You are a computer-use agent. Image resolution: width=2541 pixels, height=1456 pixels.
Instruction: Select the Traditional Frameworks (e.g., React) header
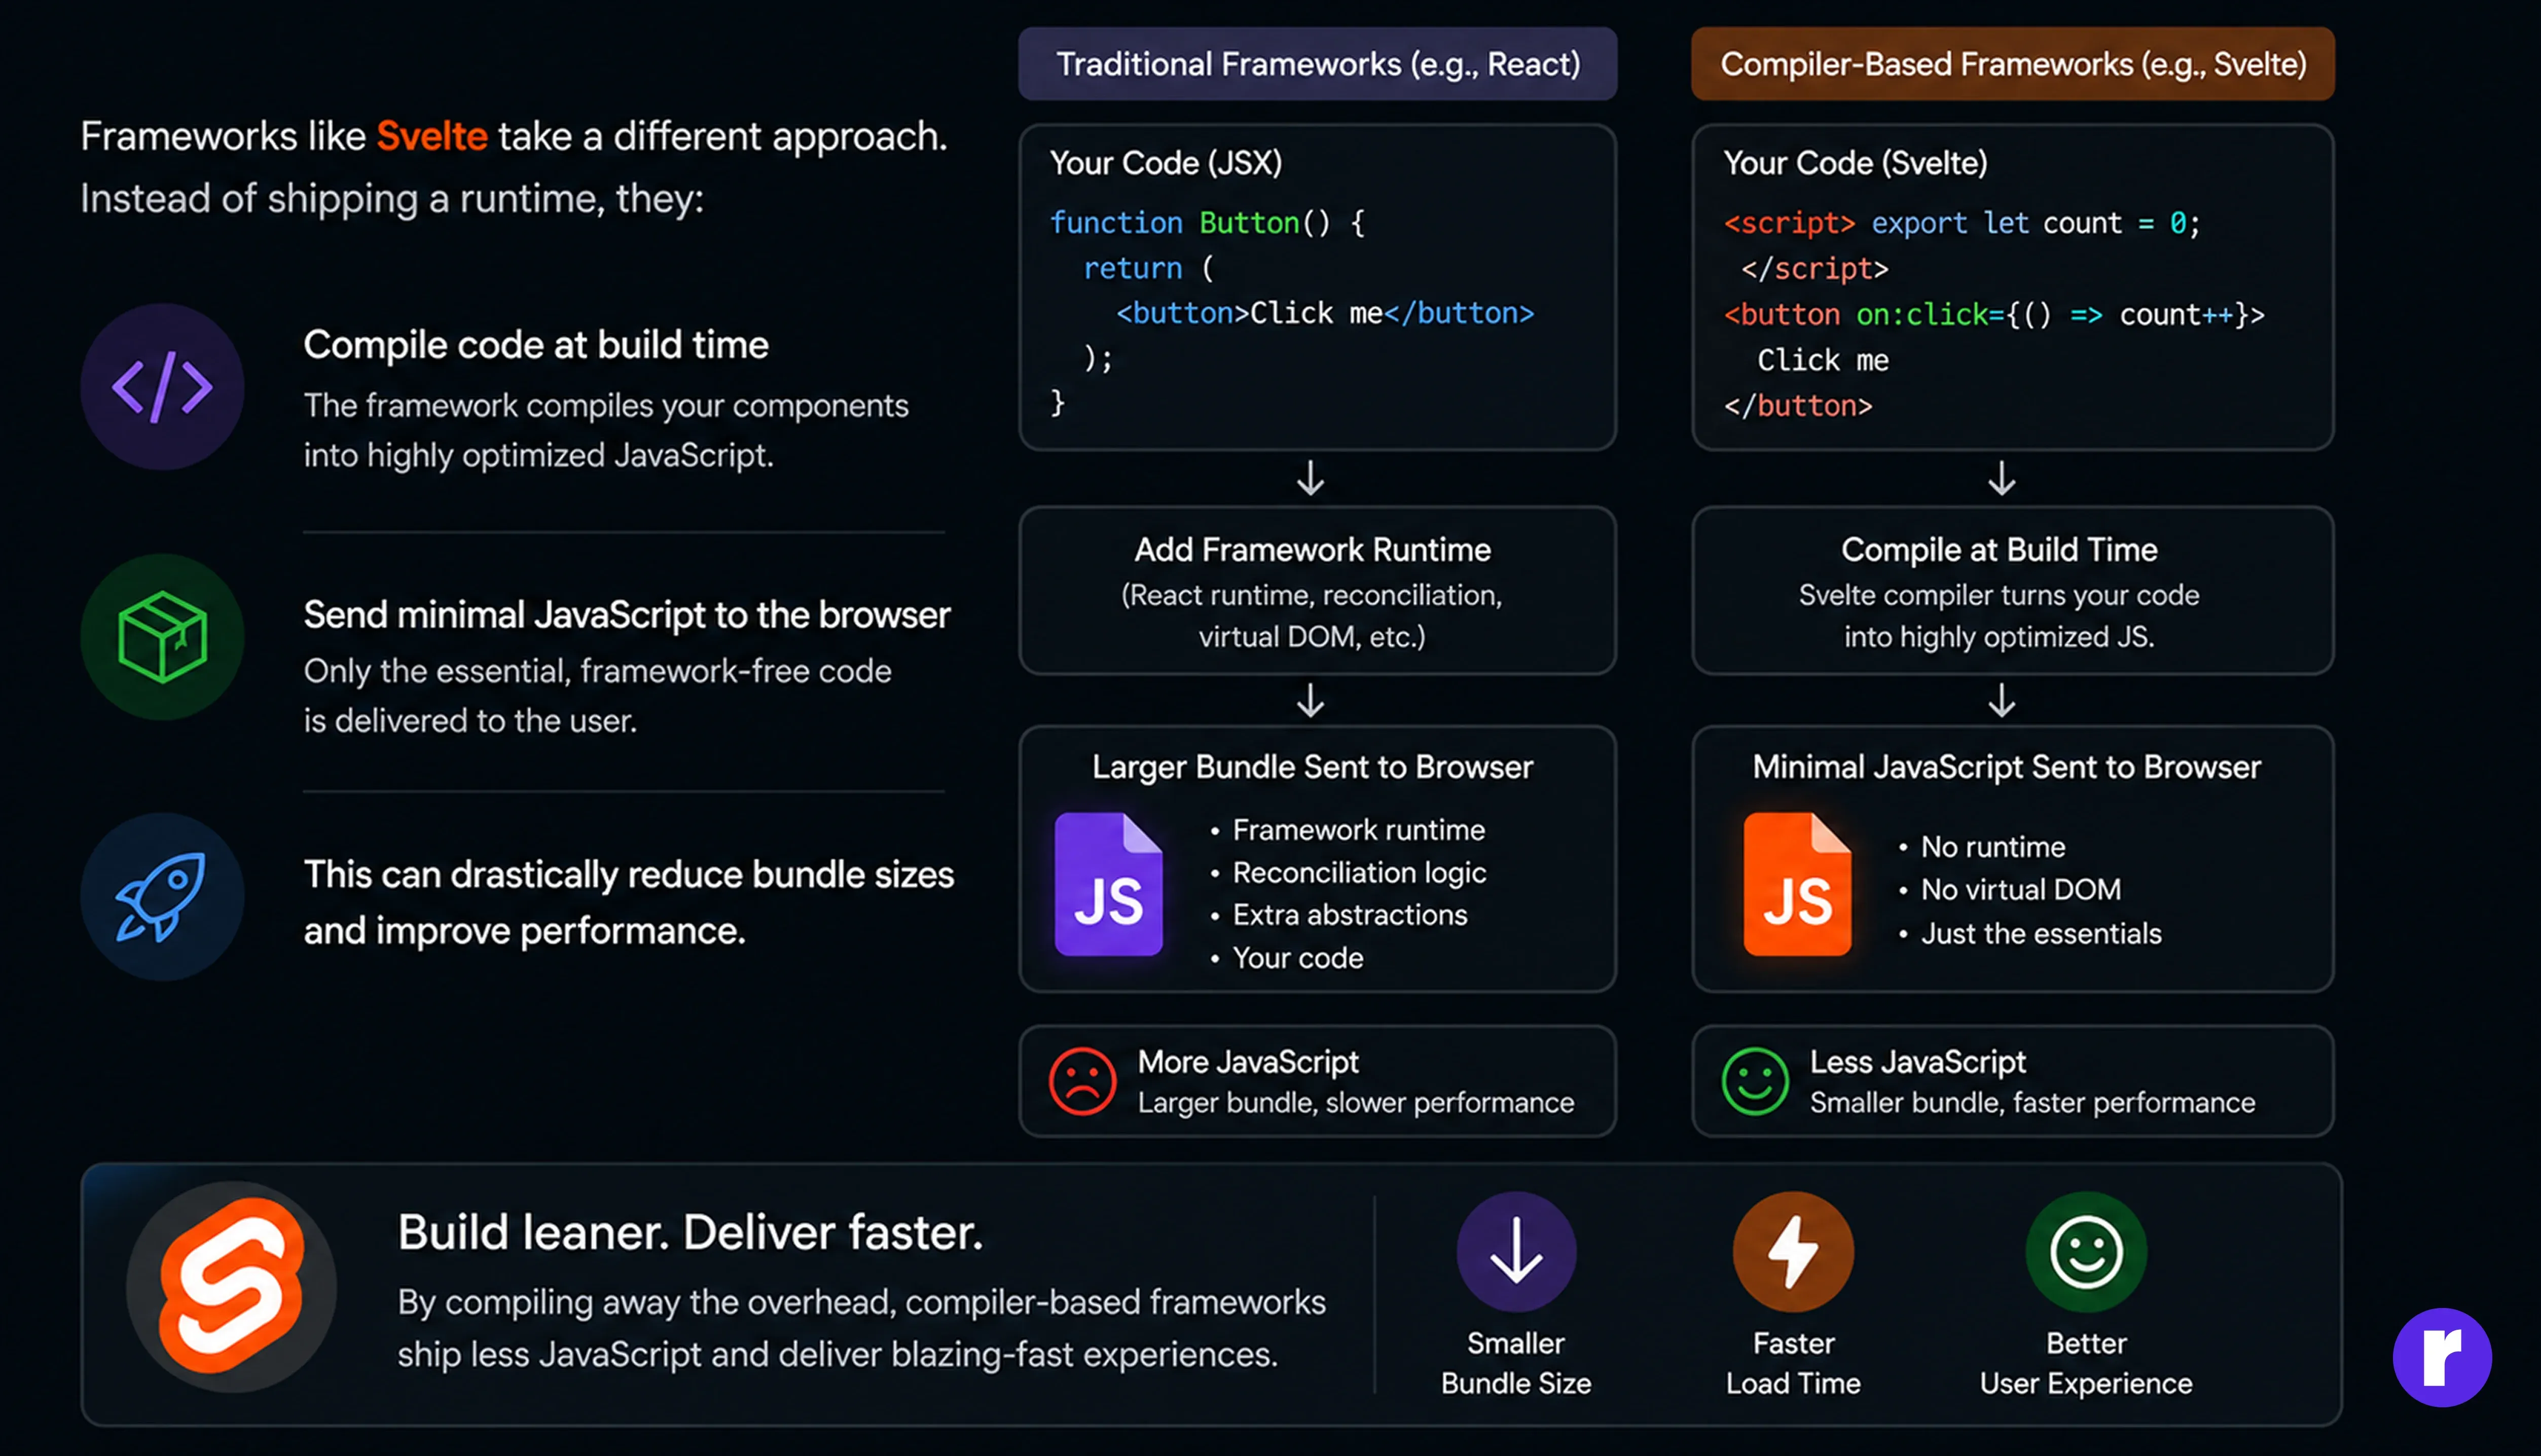coord(1318,64)
